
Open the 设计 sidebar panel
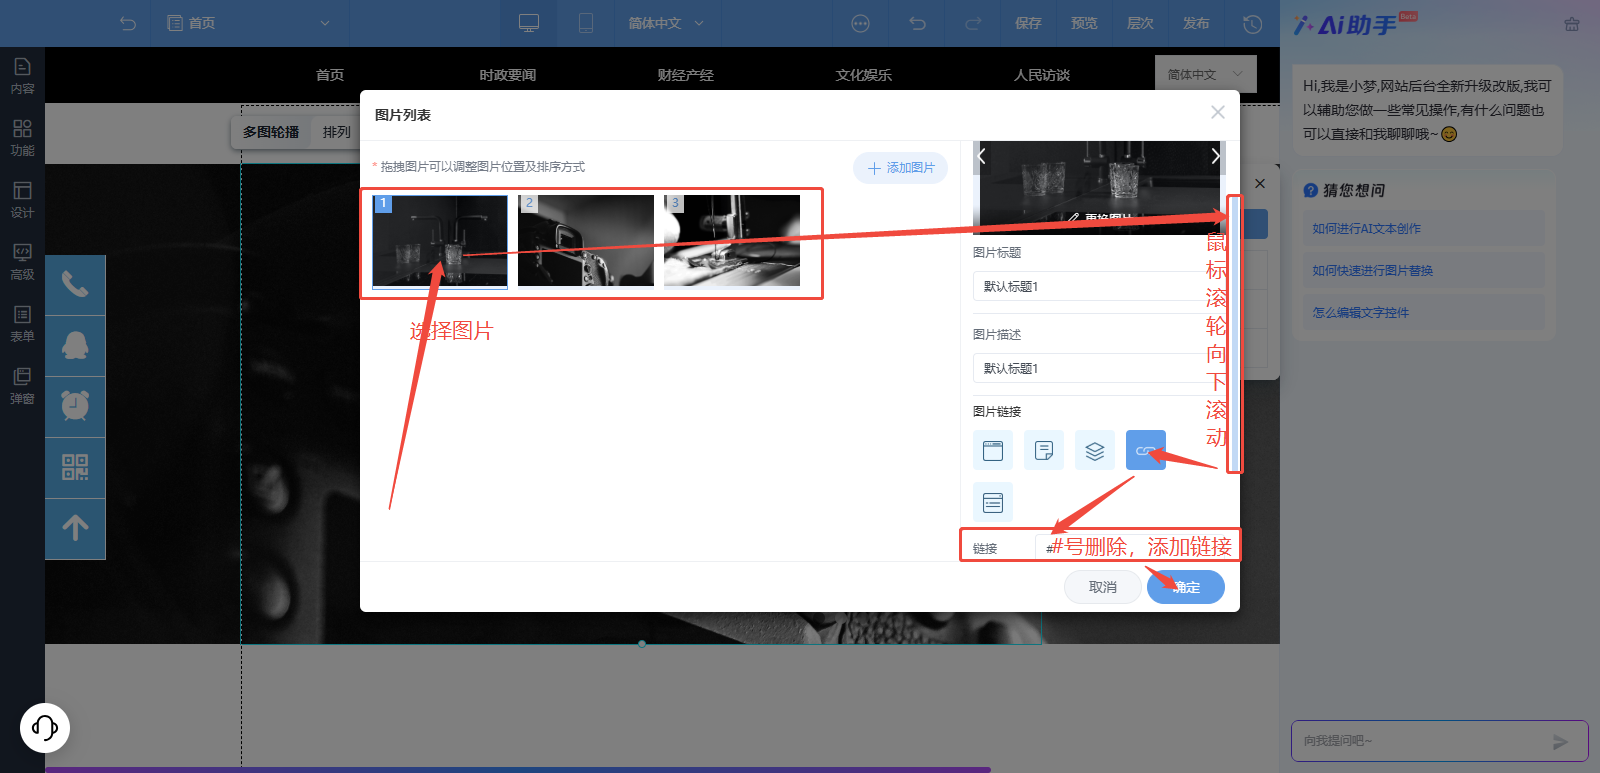coord(22,200)
